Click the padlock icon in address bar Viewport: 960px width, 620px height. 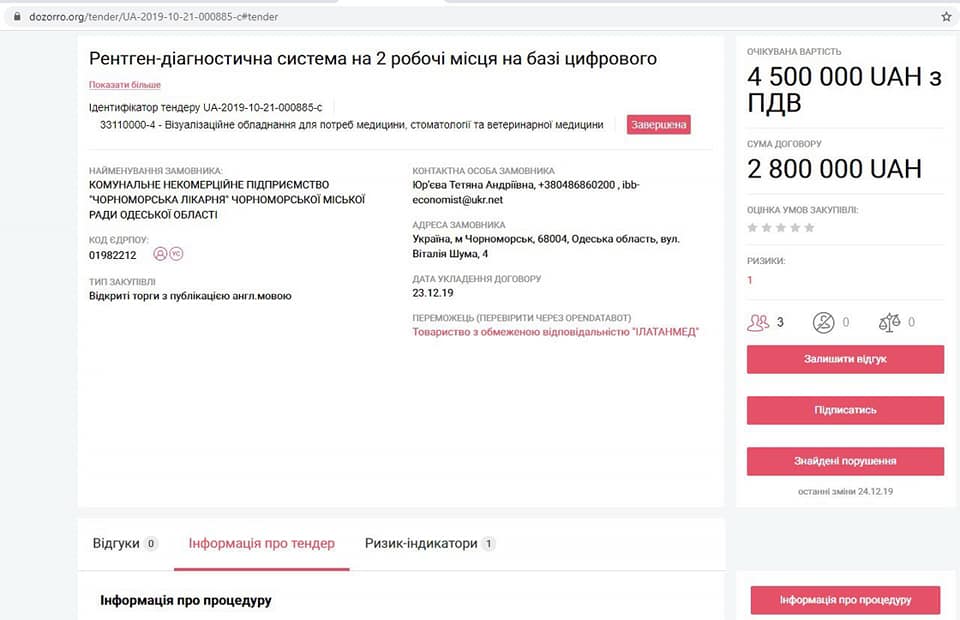click(14, 16)
